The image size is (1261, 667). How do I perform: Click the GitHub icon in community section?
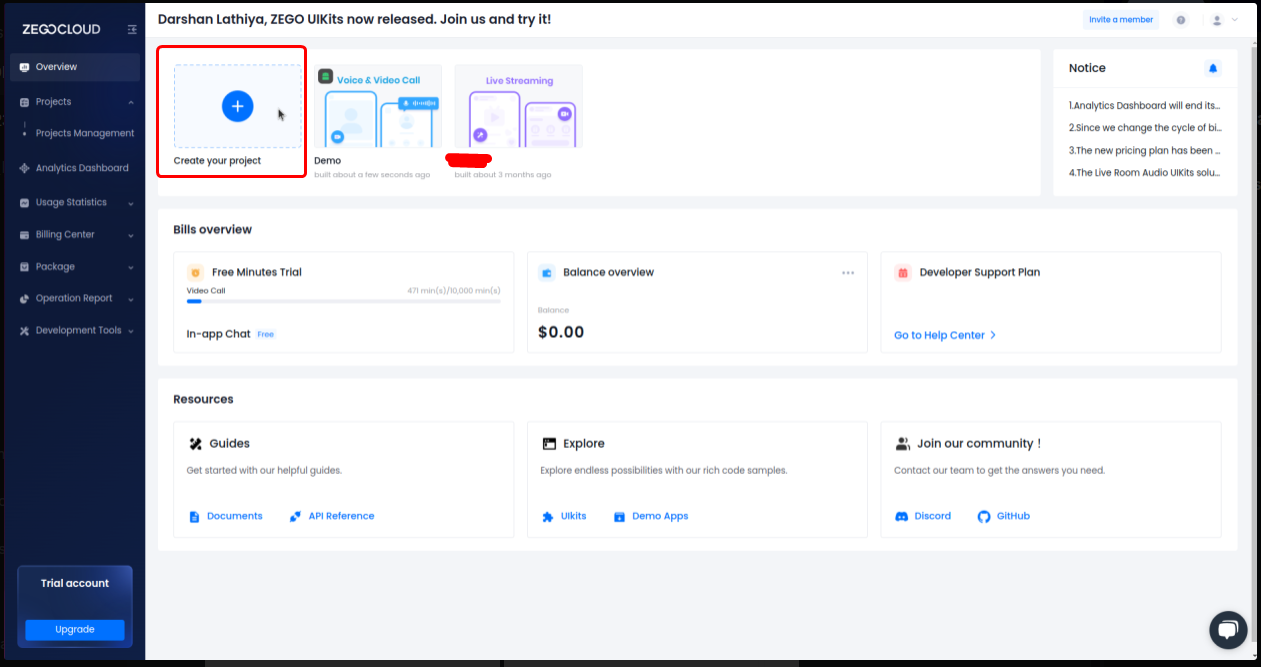tap(983, 516)
